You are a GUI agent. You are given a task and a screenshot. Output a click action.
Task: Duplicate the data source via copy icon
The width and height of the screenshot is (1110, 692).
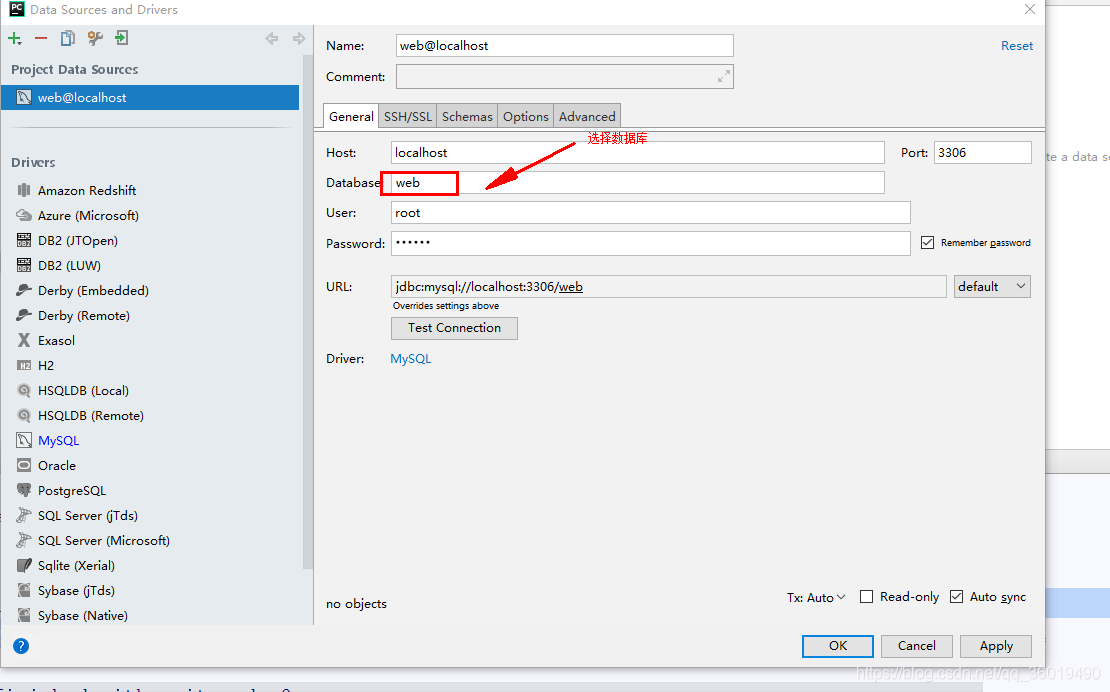67,38
